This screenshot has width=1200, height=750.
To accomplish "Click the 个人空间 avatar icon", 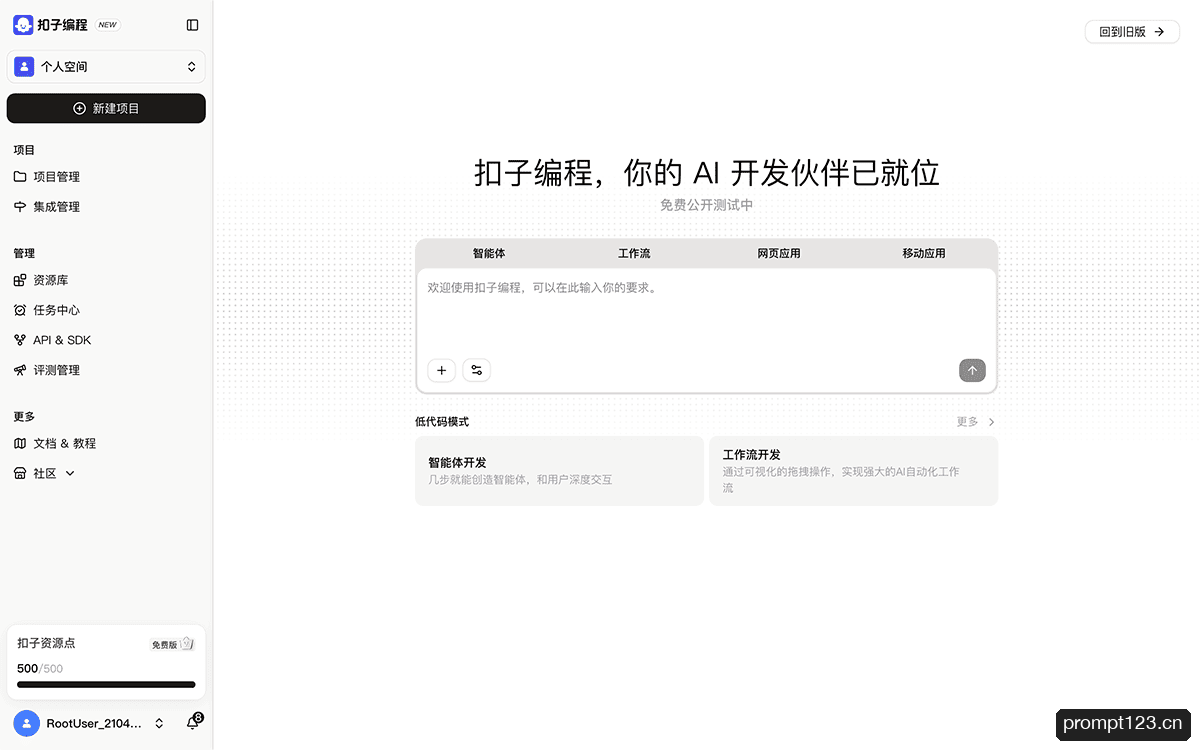I will click(x=24, y=67).
